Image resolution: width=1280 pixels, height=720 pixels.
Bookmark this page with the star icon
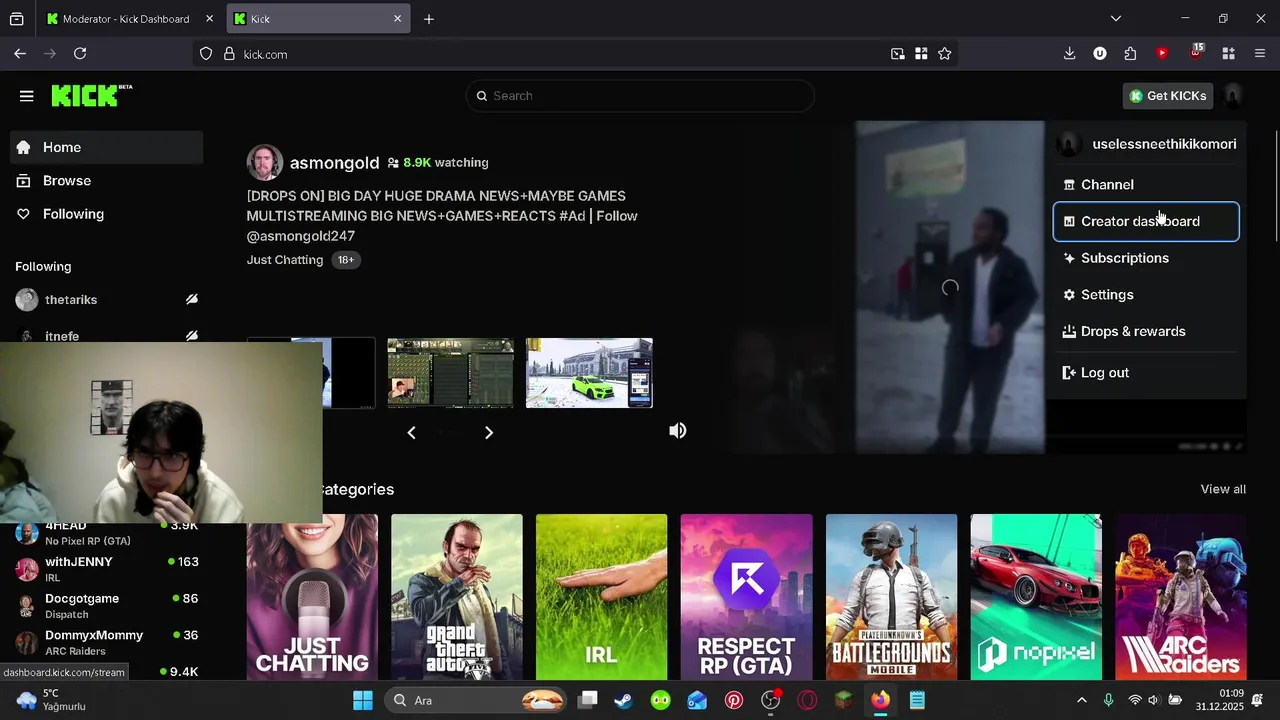click(x=945, y=54)
